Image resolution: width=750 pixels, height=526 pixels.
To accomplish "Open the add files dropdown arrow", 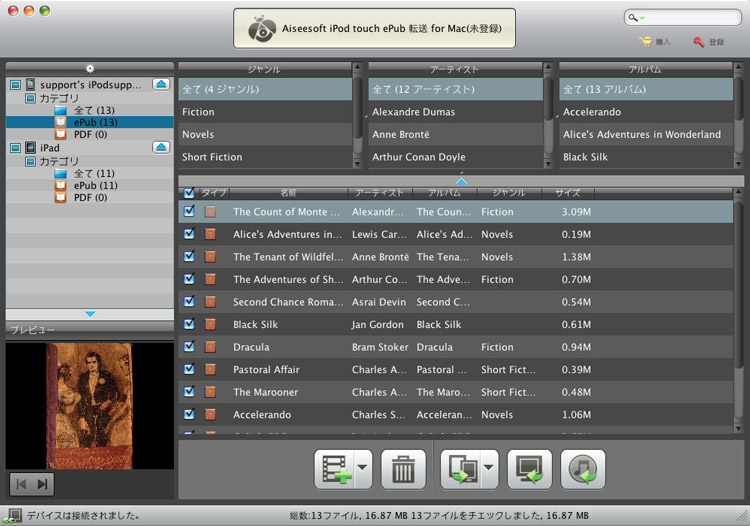I will coord(360,469).
